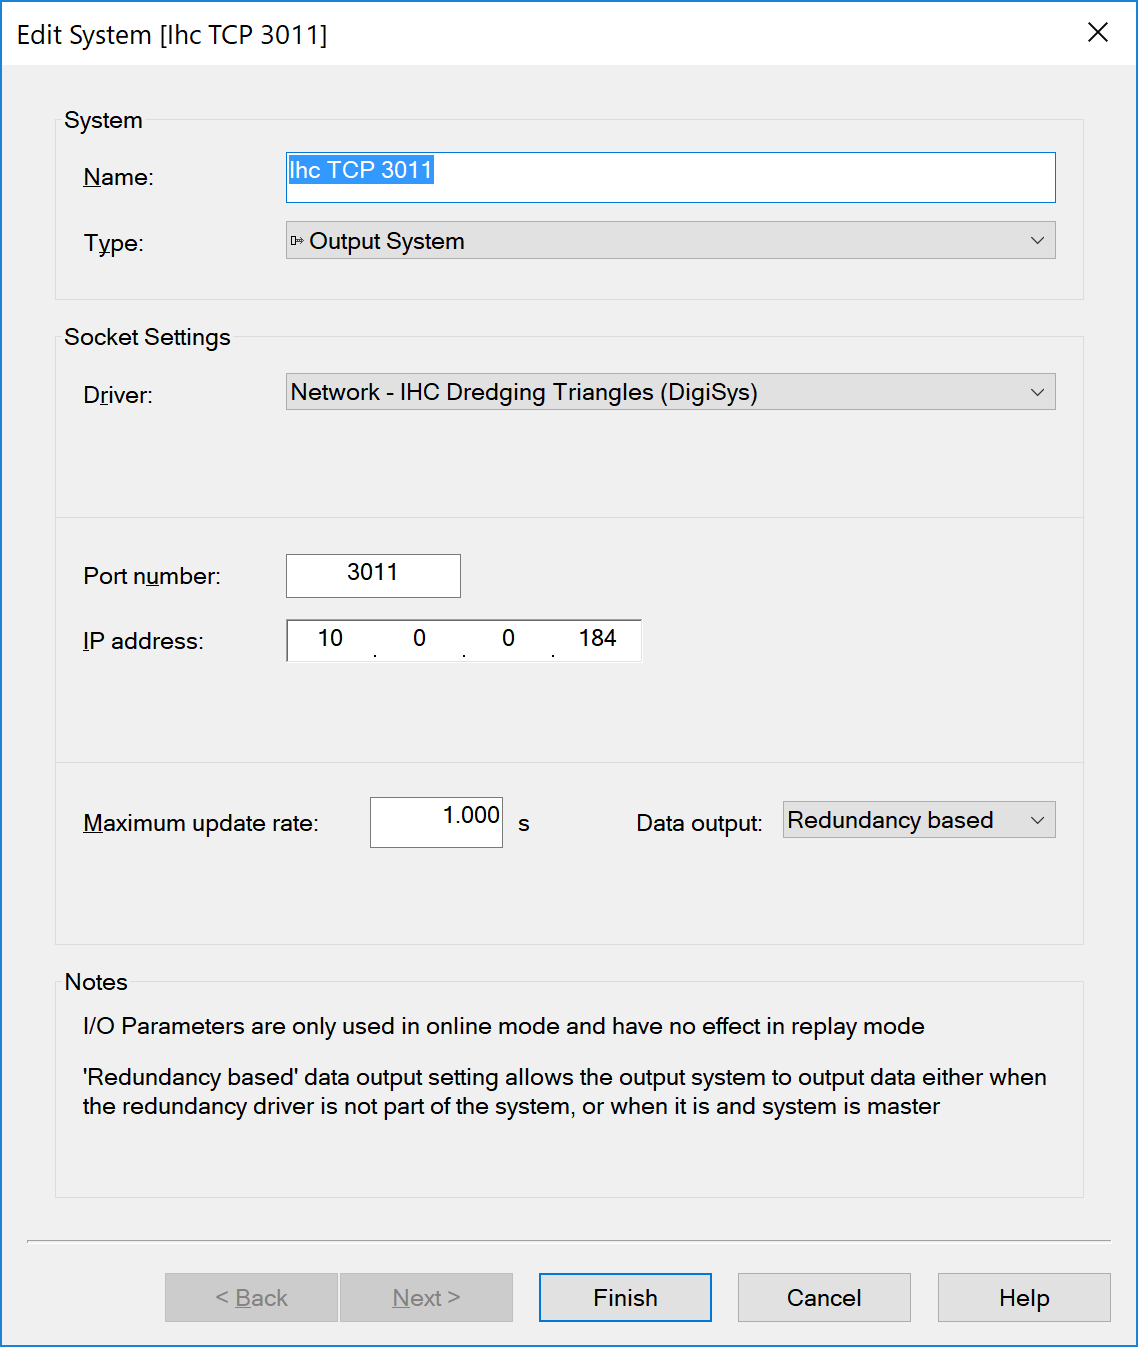Viewport: 1138px width, 1347px height.
Task: Click the Maximum update rate field
Action: click(436, 822)
